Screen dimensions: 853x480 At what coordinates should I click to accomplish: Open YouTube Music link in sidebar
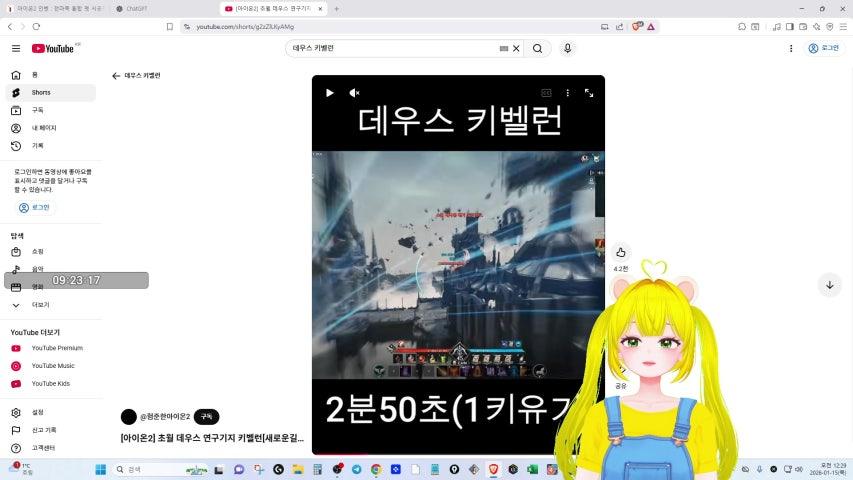[x=51, y=366]
